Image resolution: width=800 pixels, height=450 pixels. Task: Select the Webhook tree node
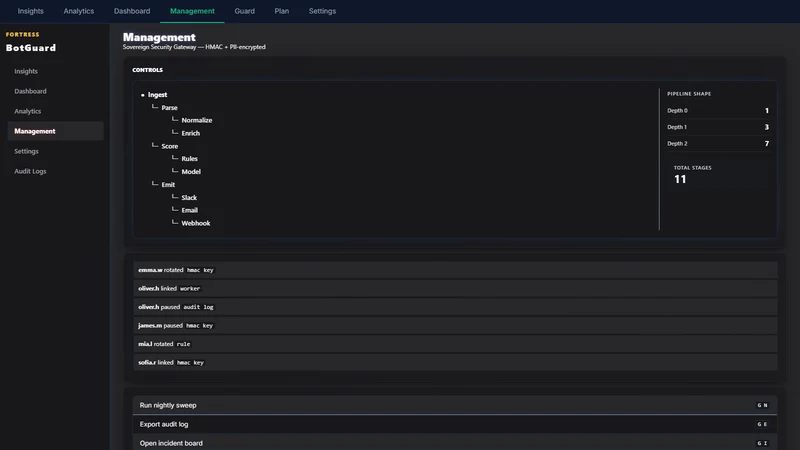pos(195,223)
